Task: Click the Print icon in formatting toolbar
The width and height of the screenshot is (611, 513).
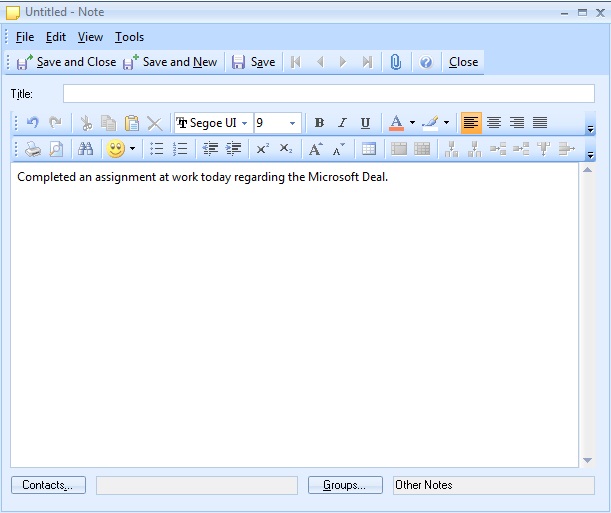Action: click(x=33, y=149)
